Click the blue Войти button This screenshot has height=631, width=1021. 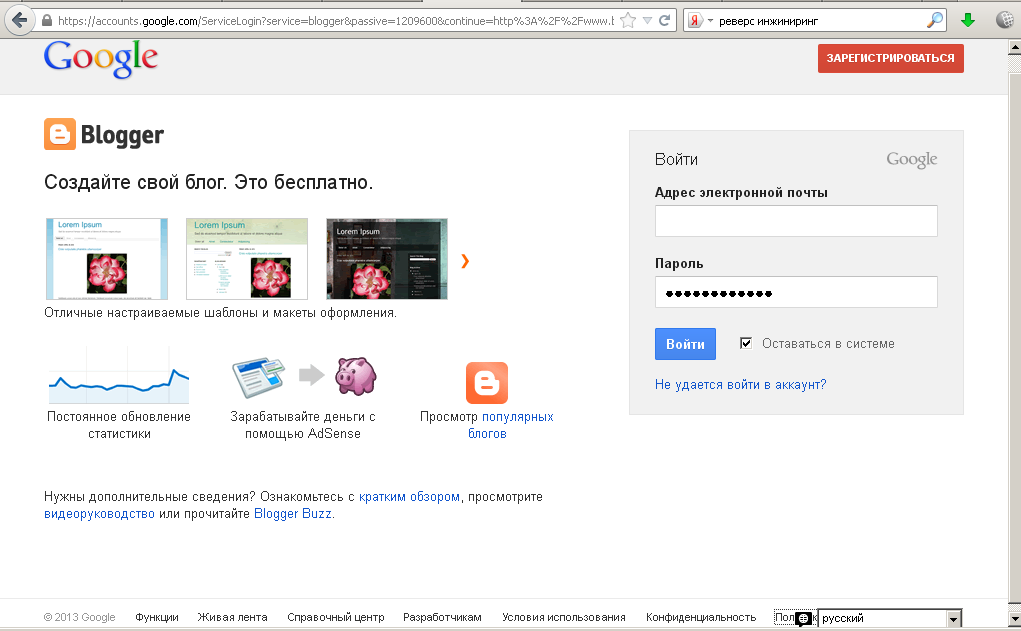[686, 344]
